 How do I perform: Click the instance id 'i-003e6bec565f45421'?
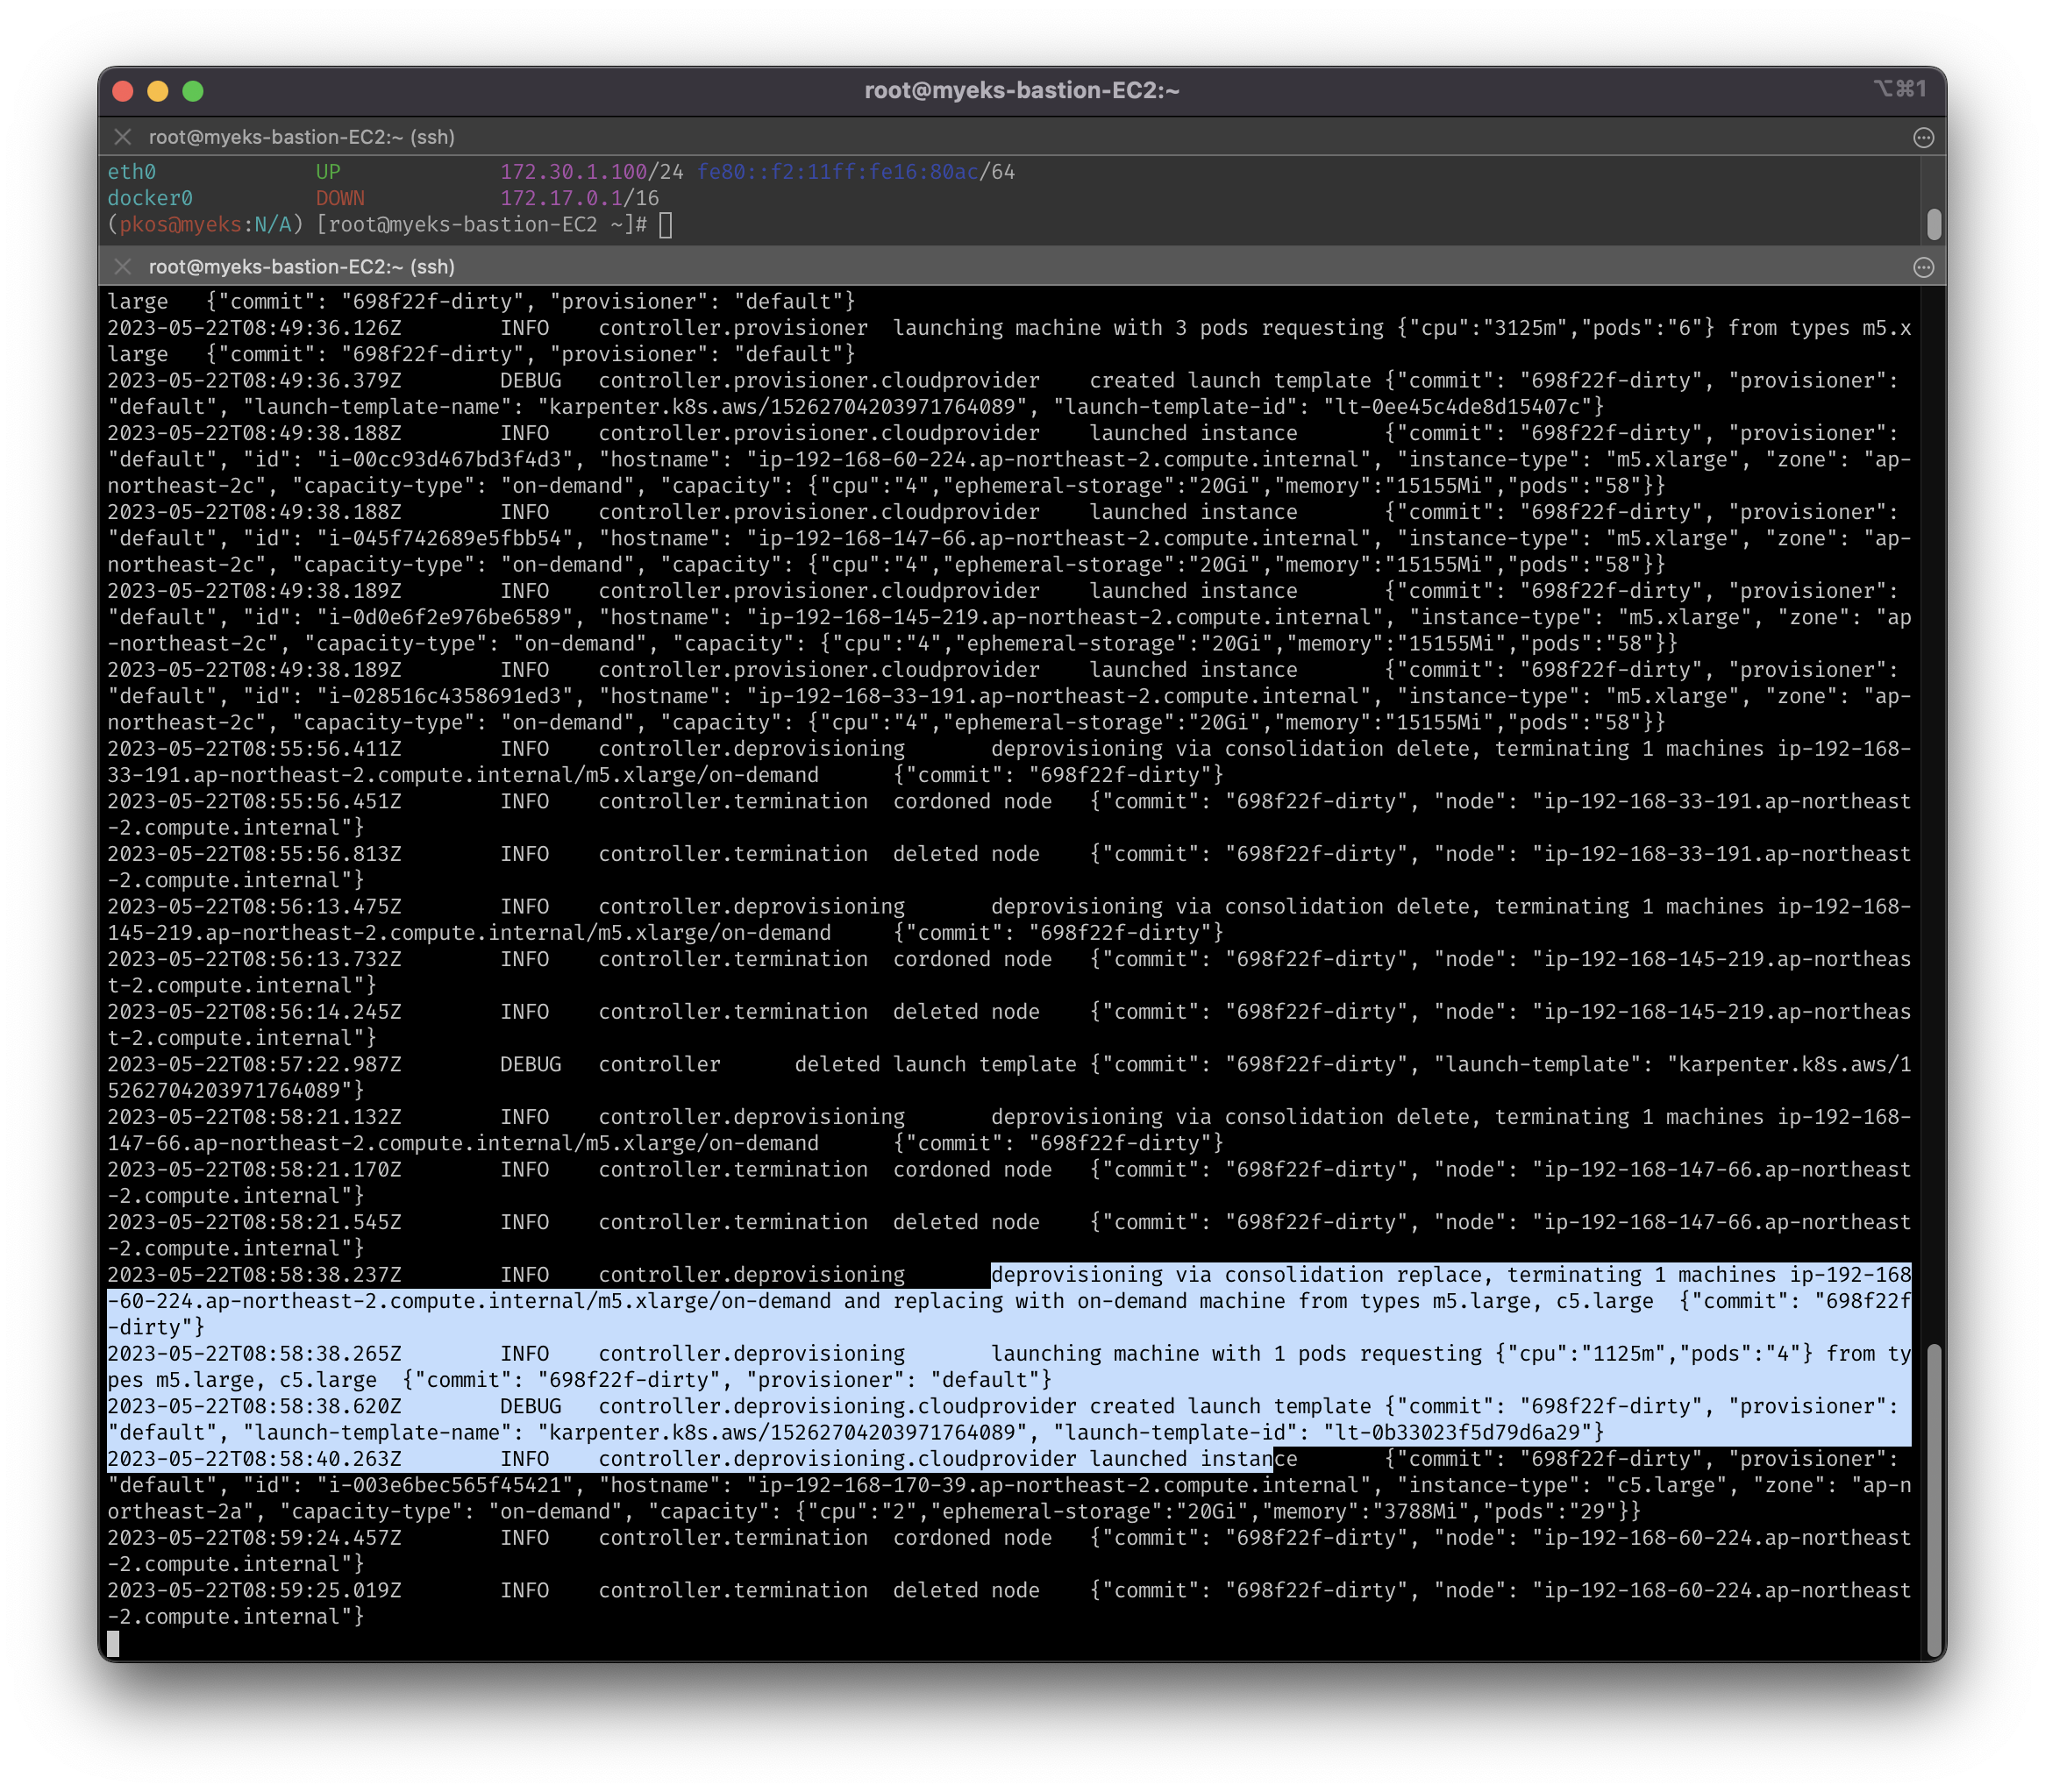pyautogui.click(x=446, y=1486)
